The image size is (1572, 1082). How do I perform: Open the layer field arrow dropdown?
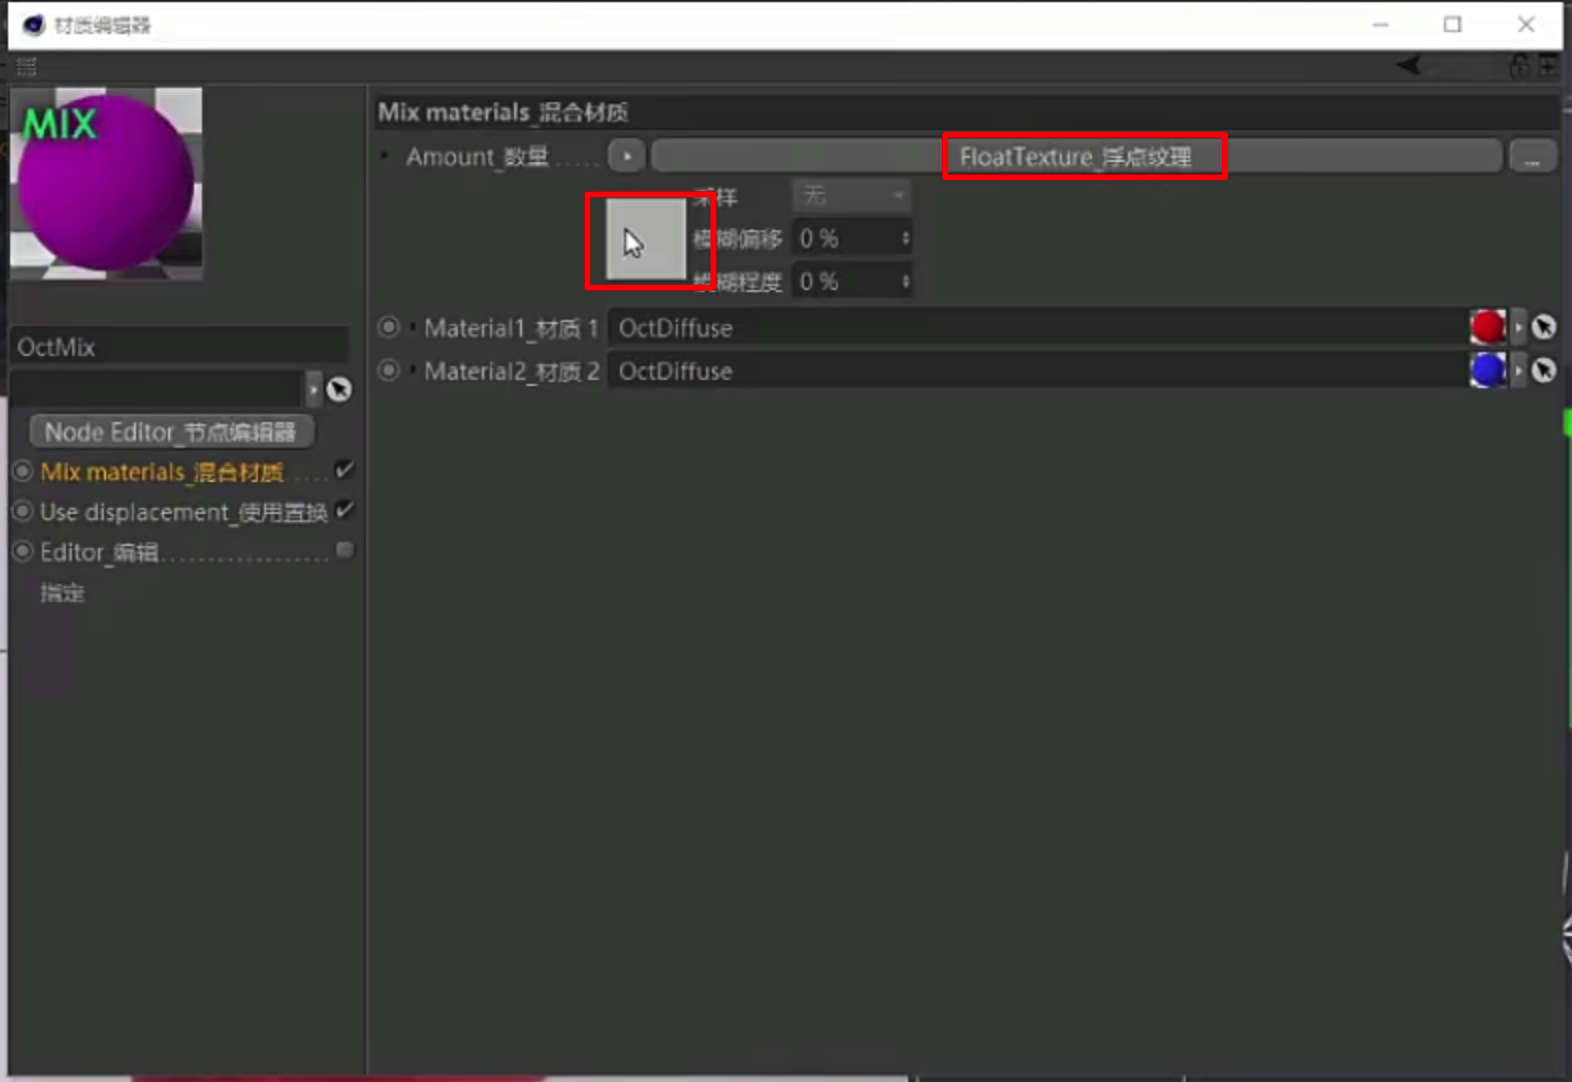coord(313,388)
